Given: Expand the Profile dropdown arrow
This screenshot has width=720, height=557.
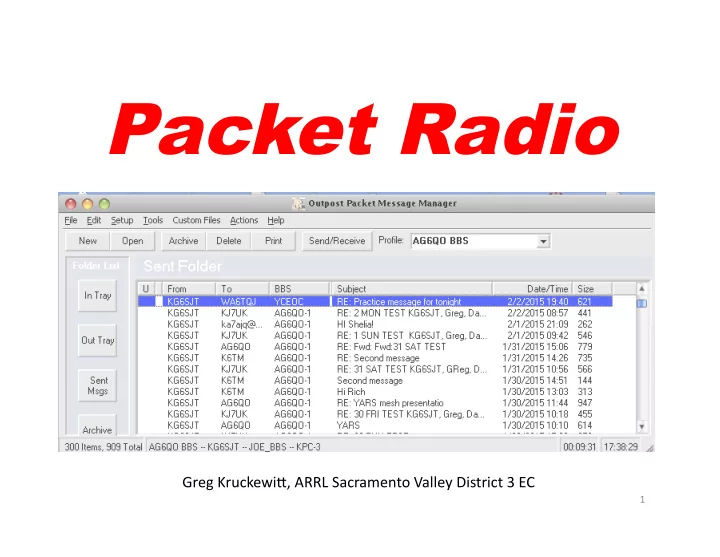Looking at the screenshot, I should [543, 241].
